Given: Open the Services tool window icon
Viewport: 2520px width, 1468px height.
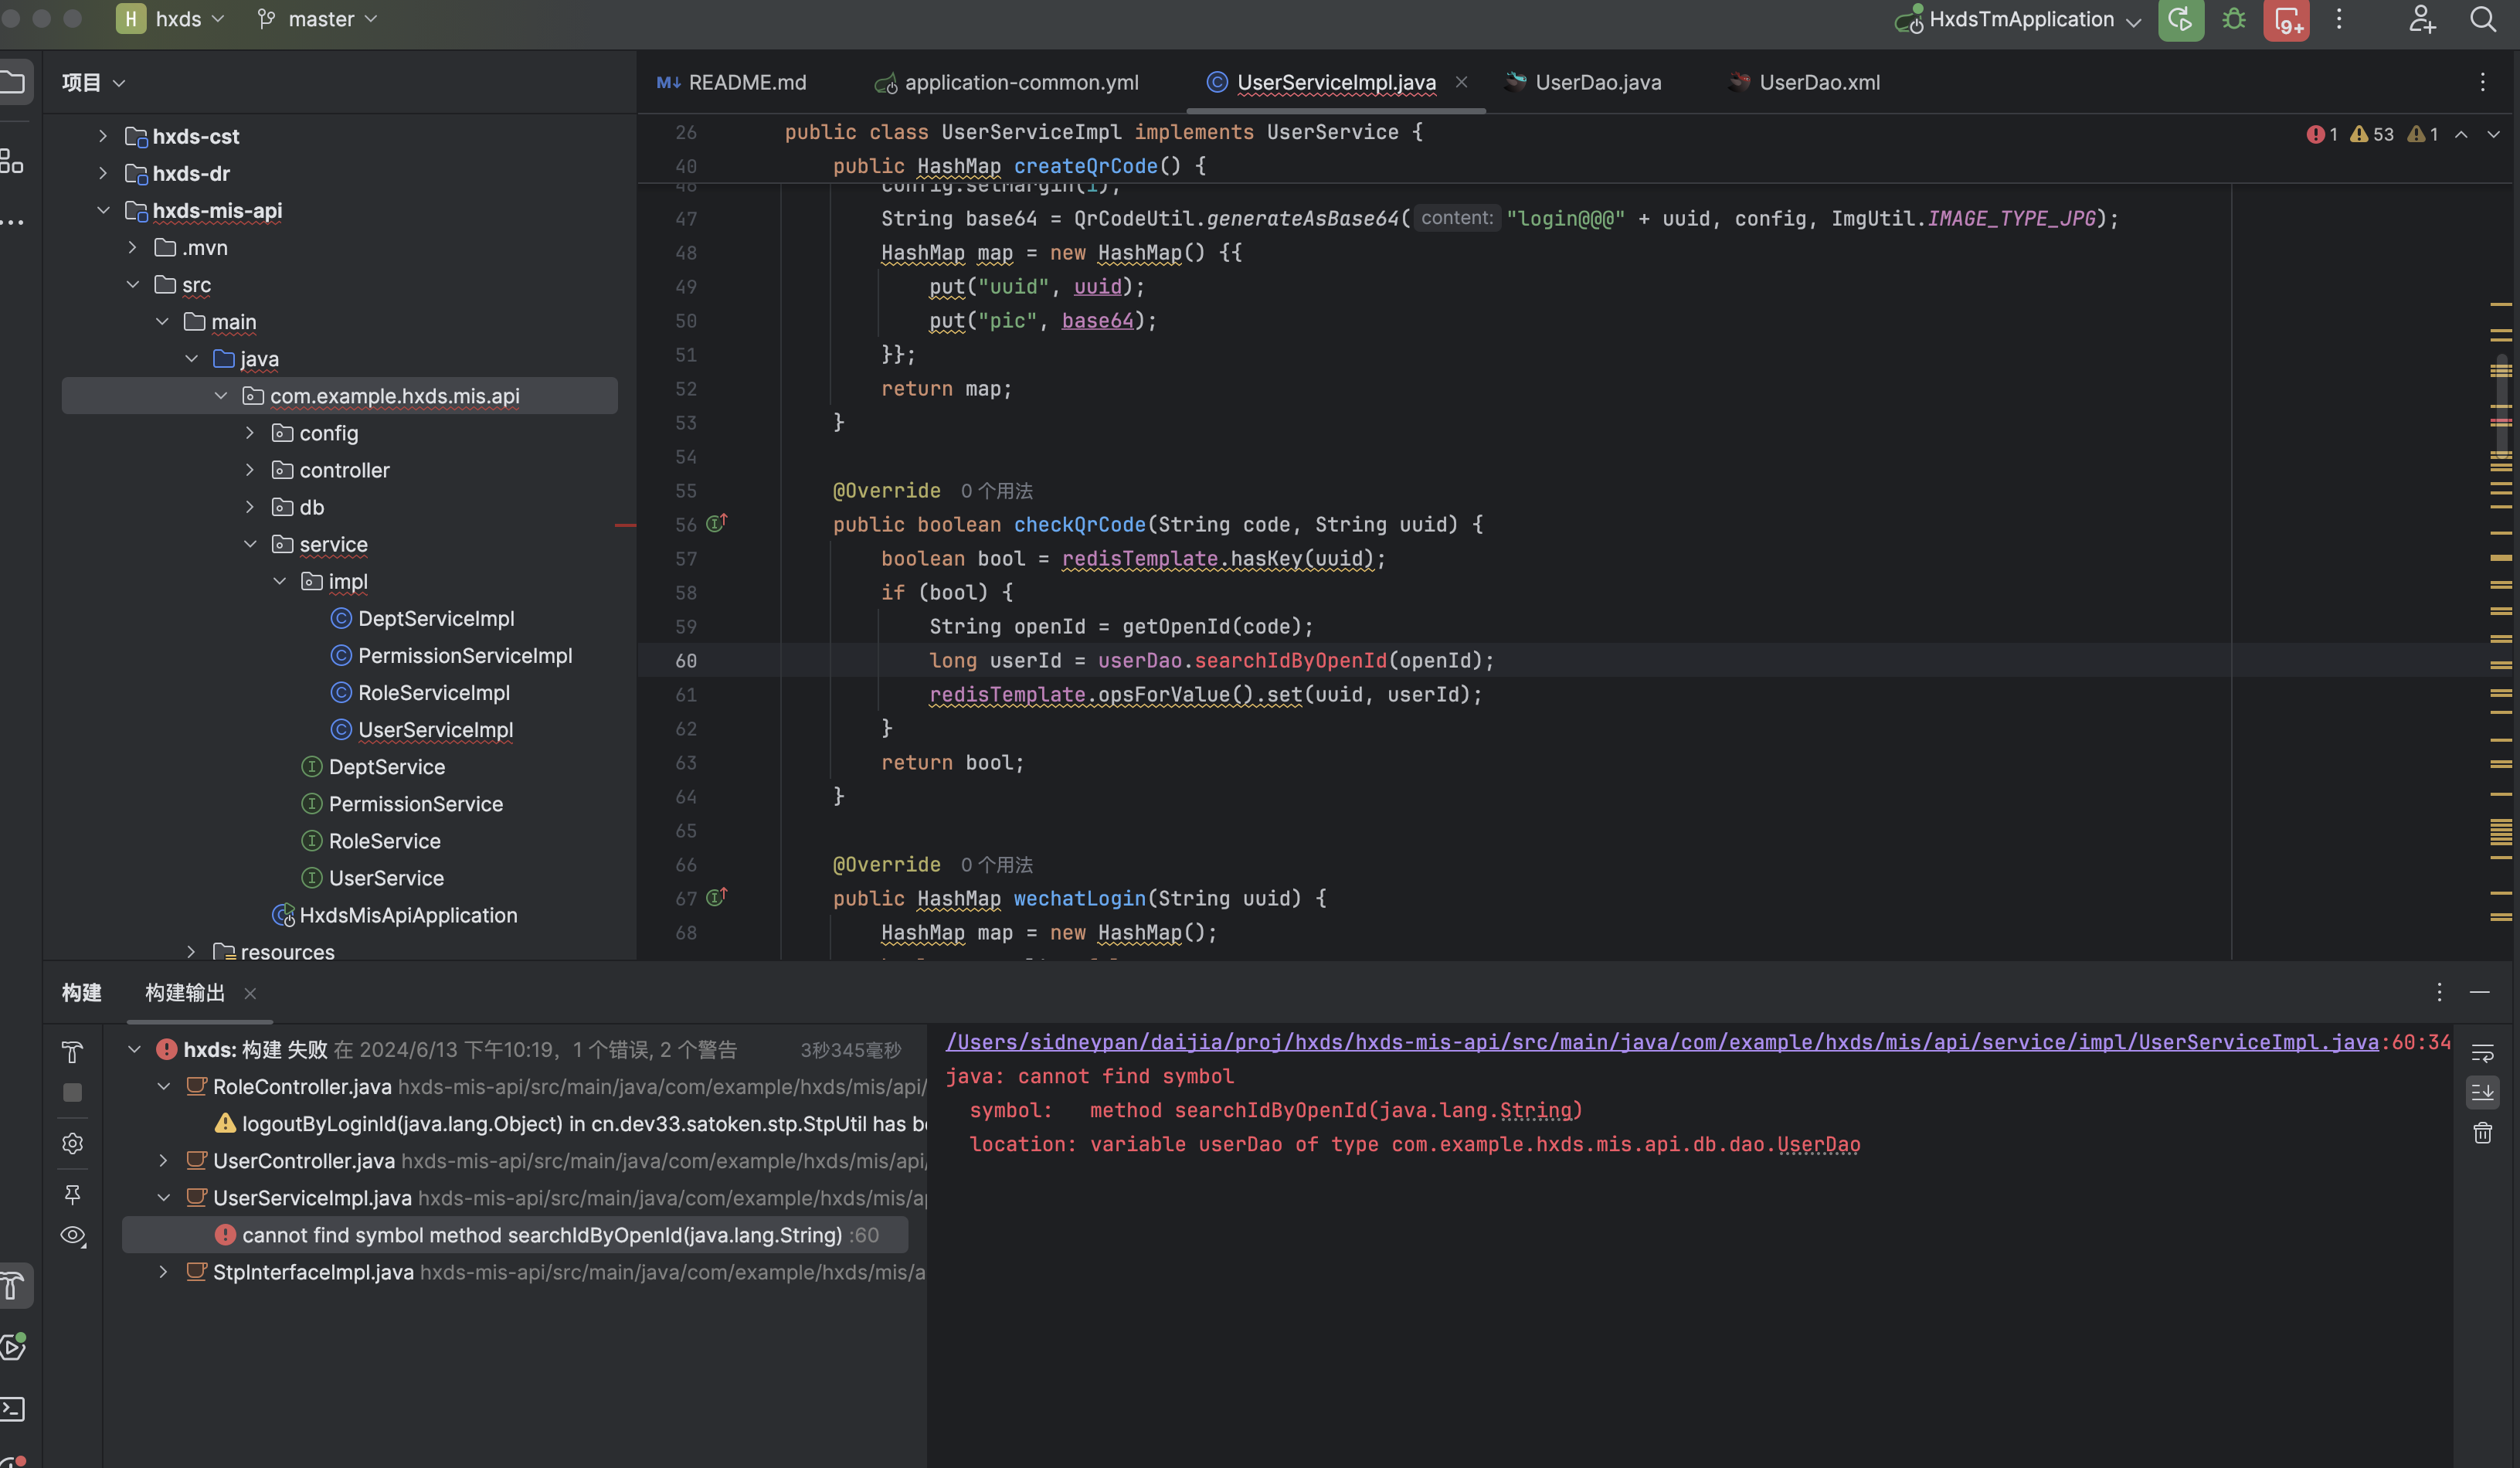Looking at the screenshot, I should [13, 1347].
